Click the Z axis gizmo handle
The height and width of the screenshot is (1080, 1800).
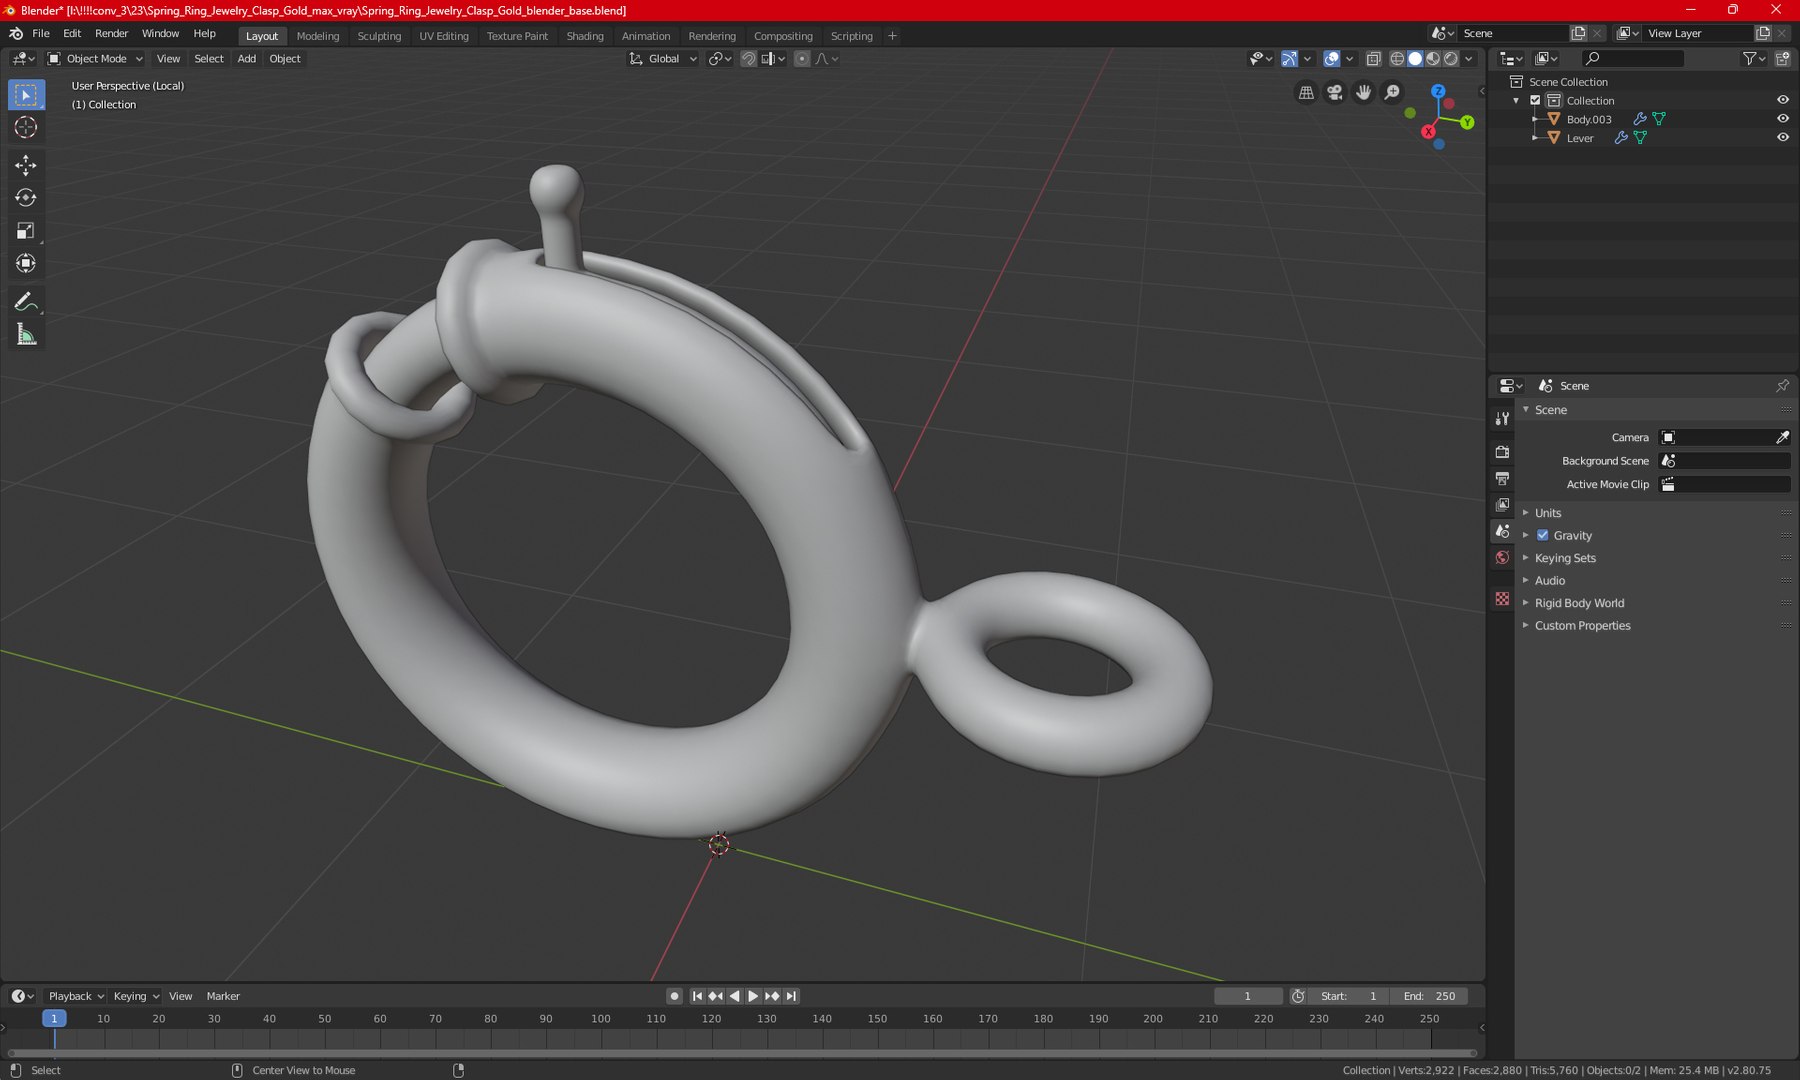click(x=1438, y=91)
